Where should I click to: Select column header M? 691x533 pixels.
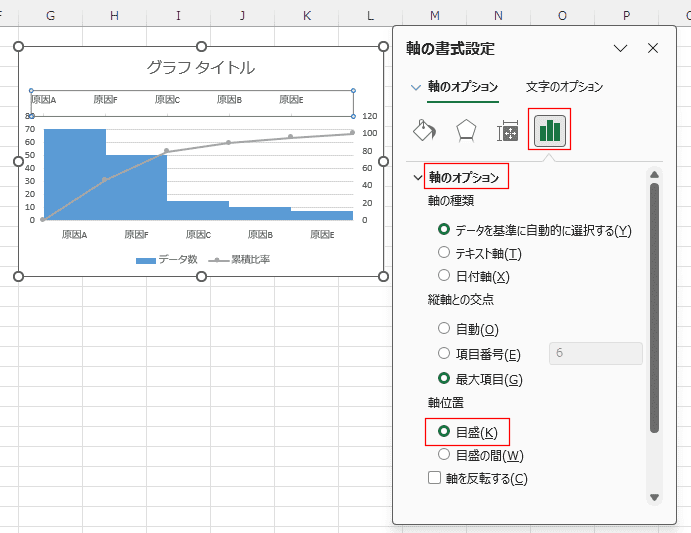click(435, 15)
